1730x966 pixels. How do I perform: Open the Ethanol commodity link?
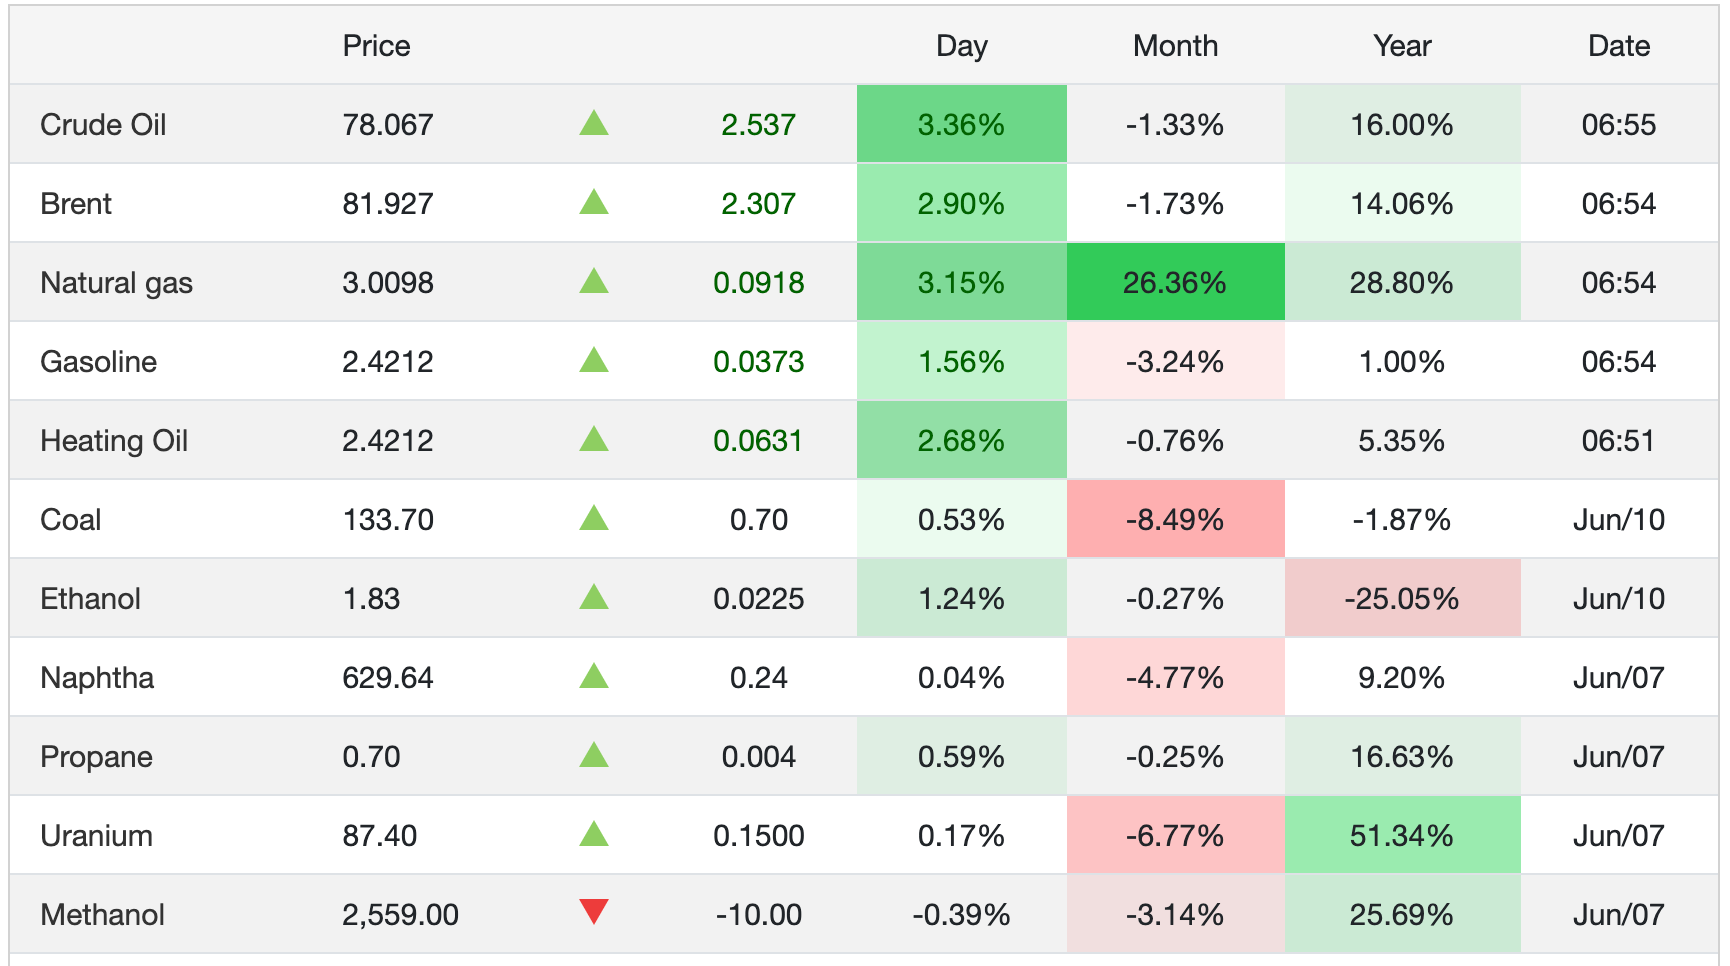[90, 599]
